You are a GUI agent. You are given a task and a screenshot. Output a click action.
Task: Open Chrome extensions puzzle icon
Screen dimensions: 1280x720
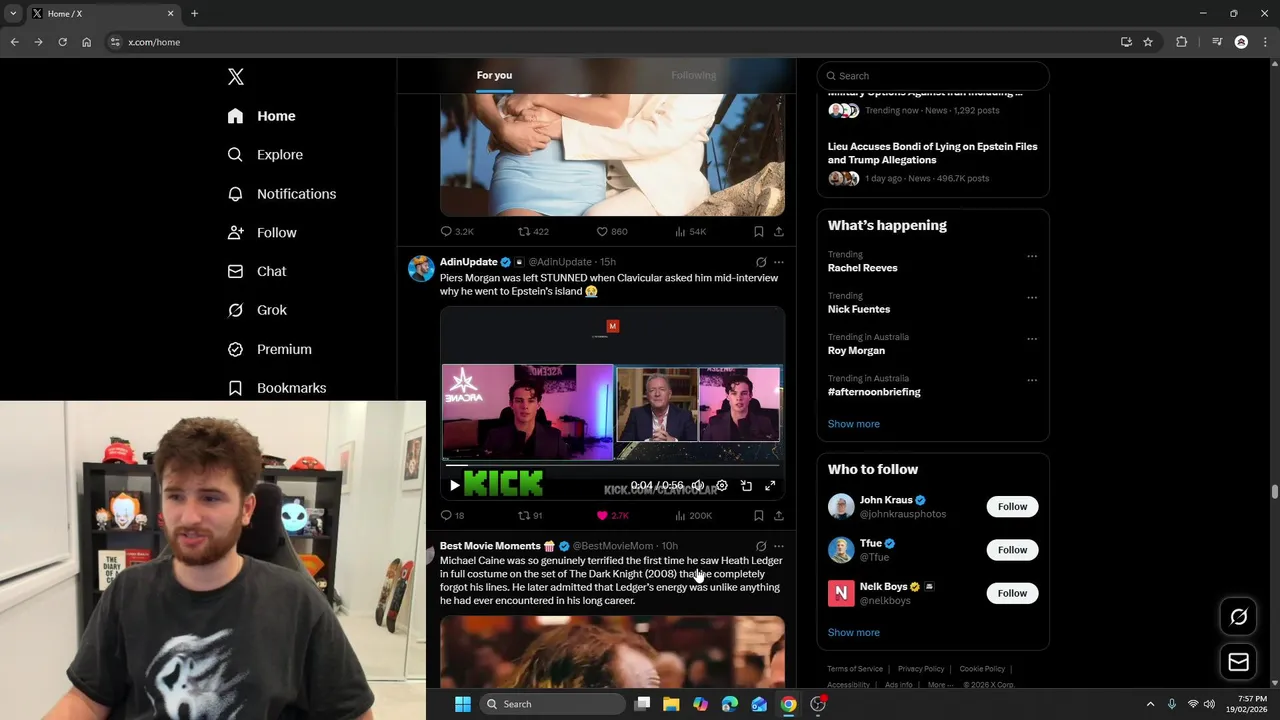coord(1181,42)
